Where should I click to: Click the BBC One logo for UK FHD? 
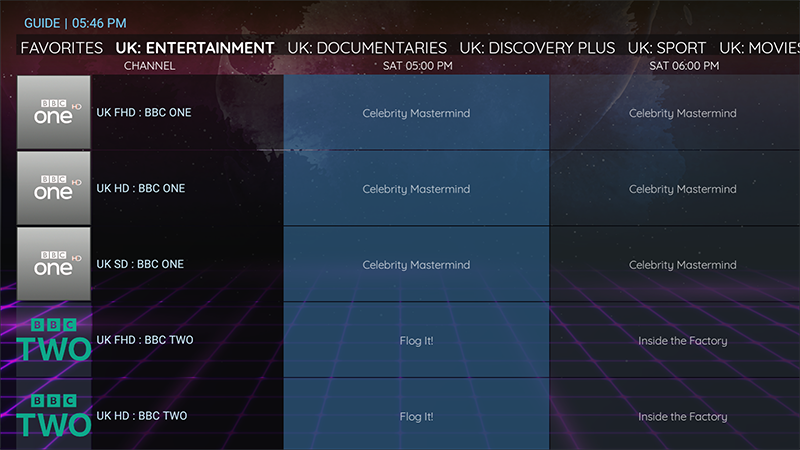click(54, 113)
